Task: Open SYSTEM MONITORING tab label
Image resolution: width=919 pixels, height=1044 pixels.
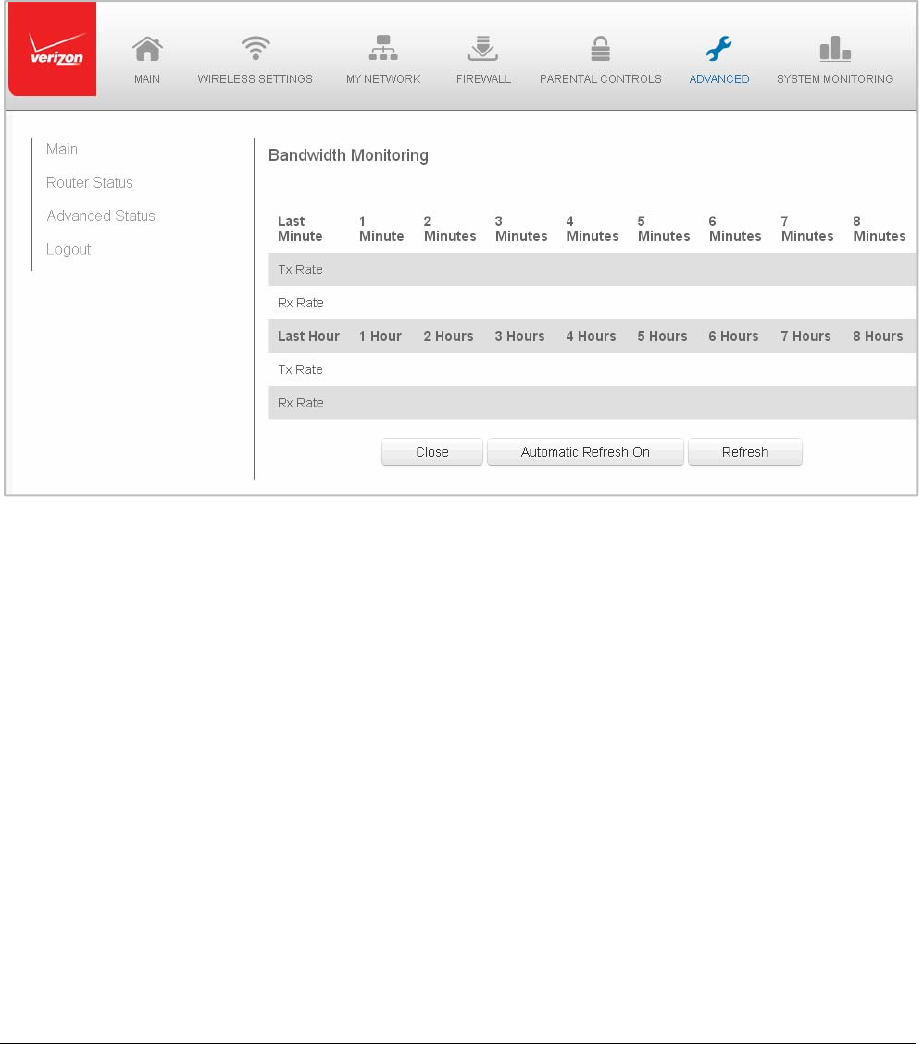Action: [835, 79]
